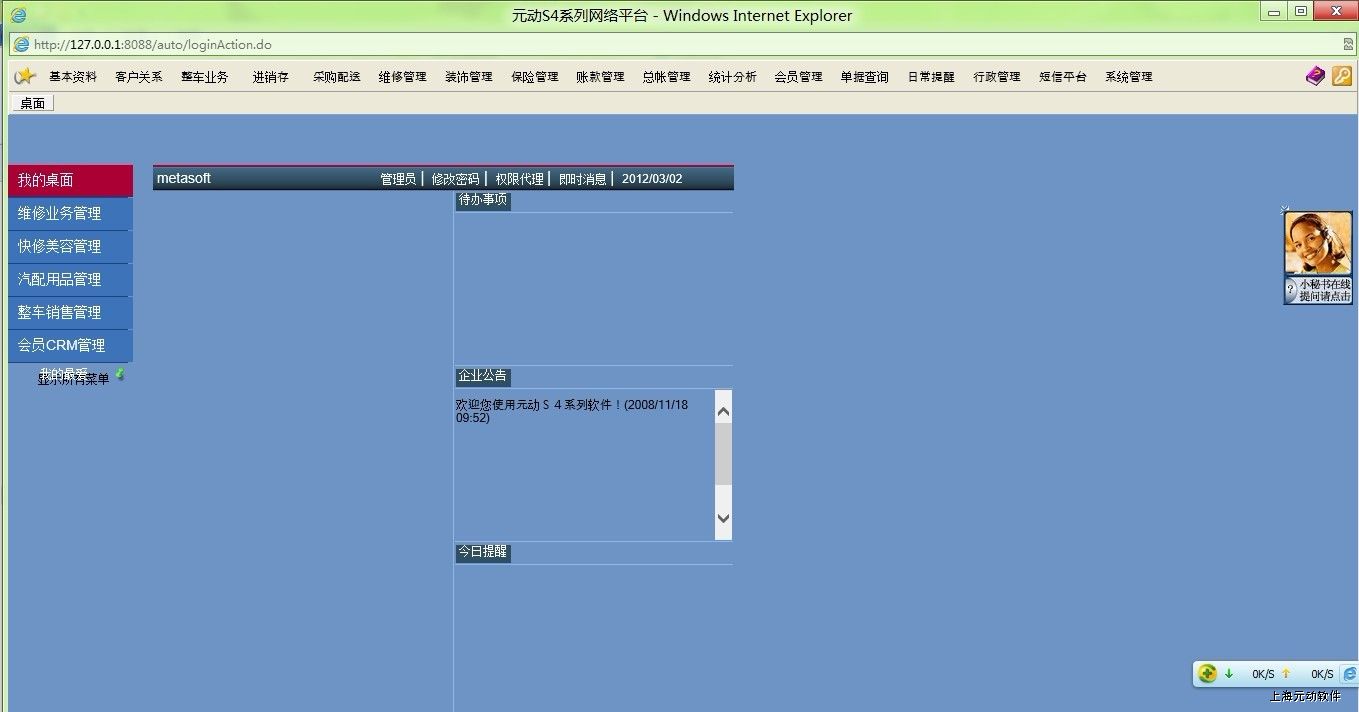Click the star favorites icon in menu bar
This screenshot has height=712, width=1359.
[25, 76]
